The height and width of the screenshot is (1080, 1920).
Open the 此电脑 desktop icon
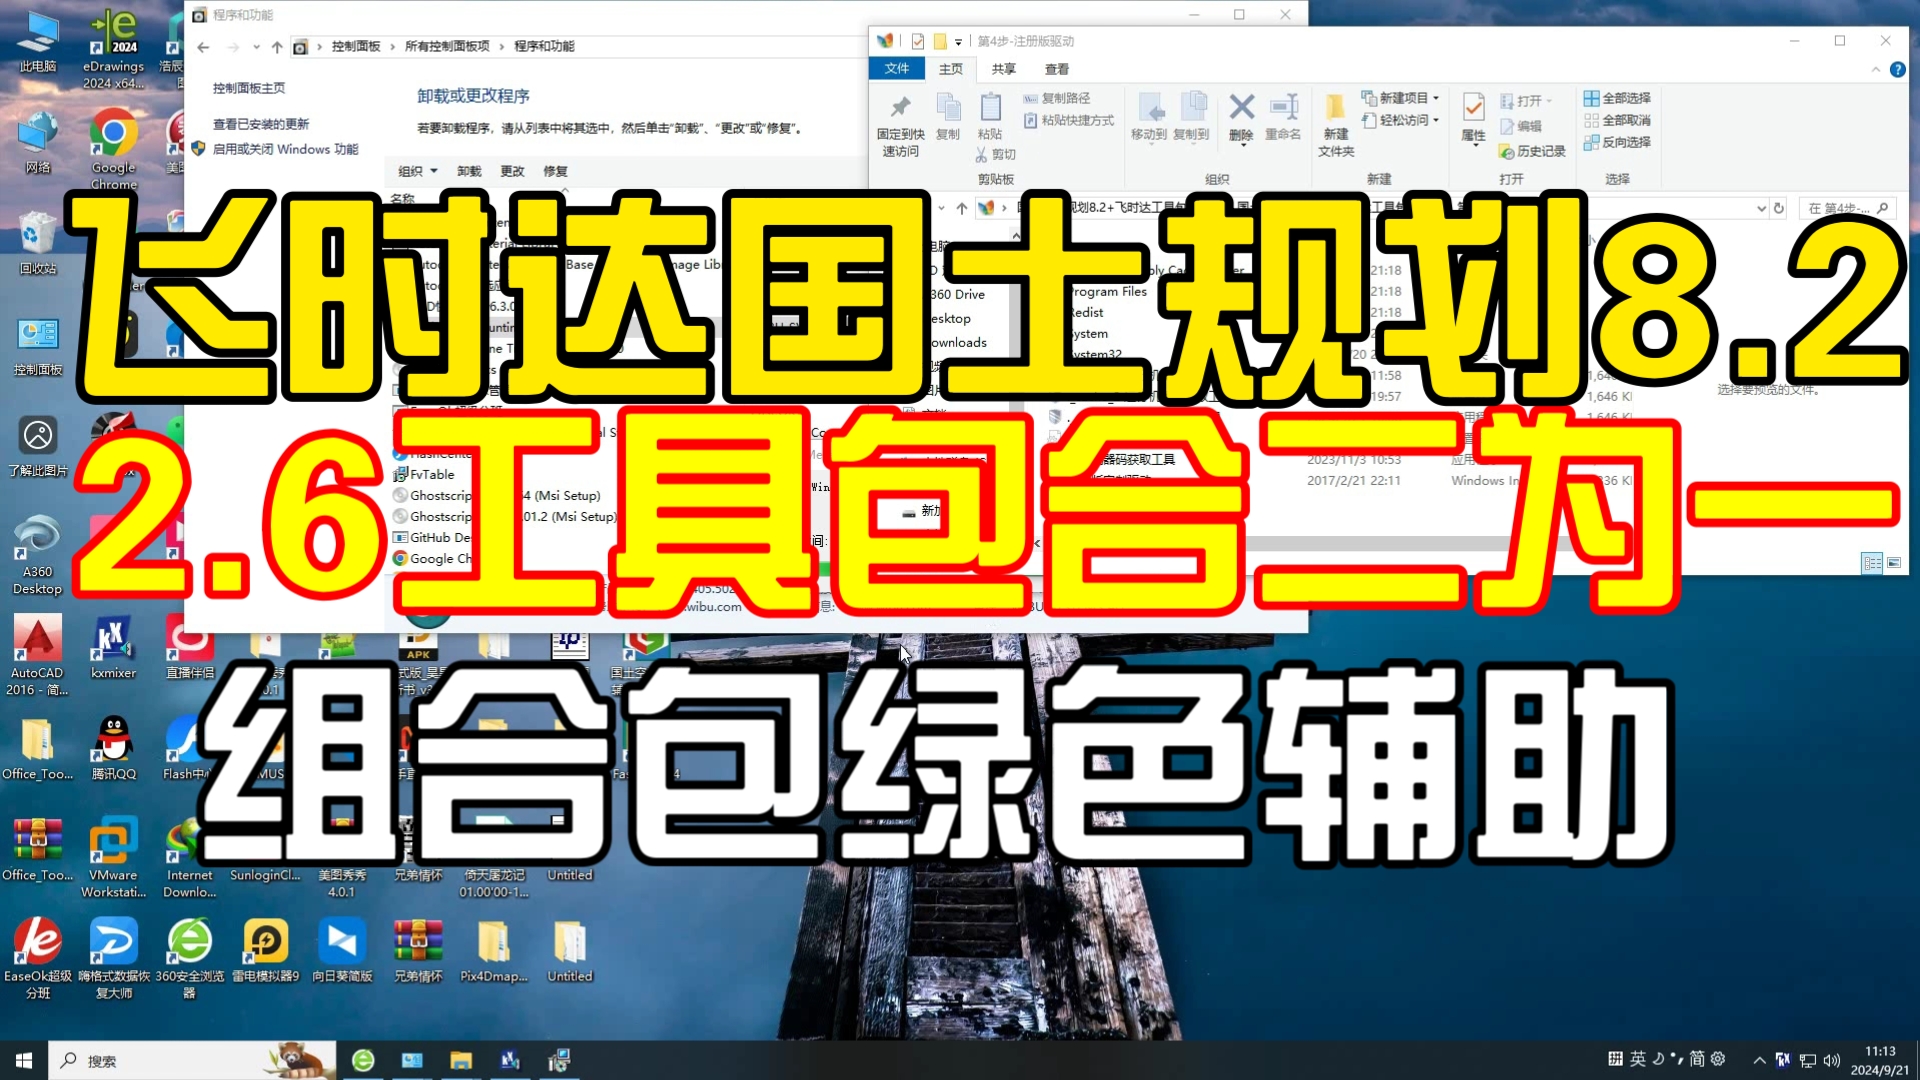(38, 42)
